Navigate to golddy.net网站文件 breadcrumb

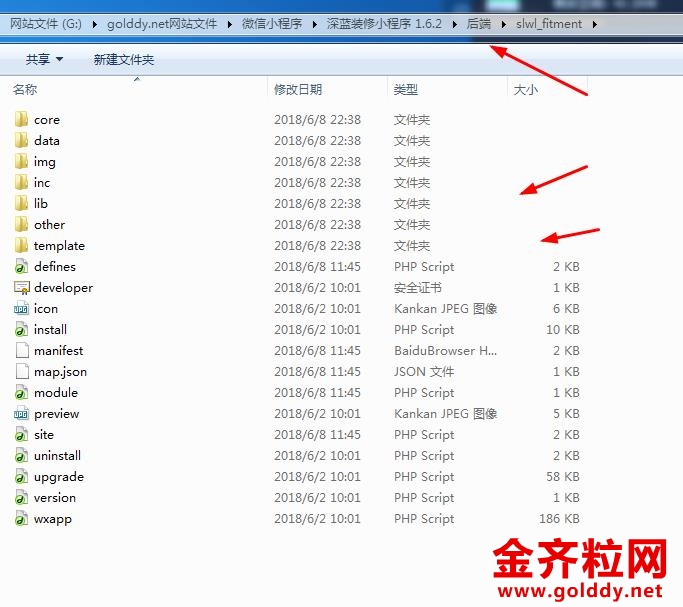(162, 24)
